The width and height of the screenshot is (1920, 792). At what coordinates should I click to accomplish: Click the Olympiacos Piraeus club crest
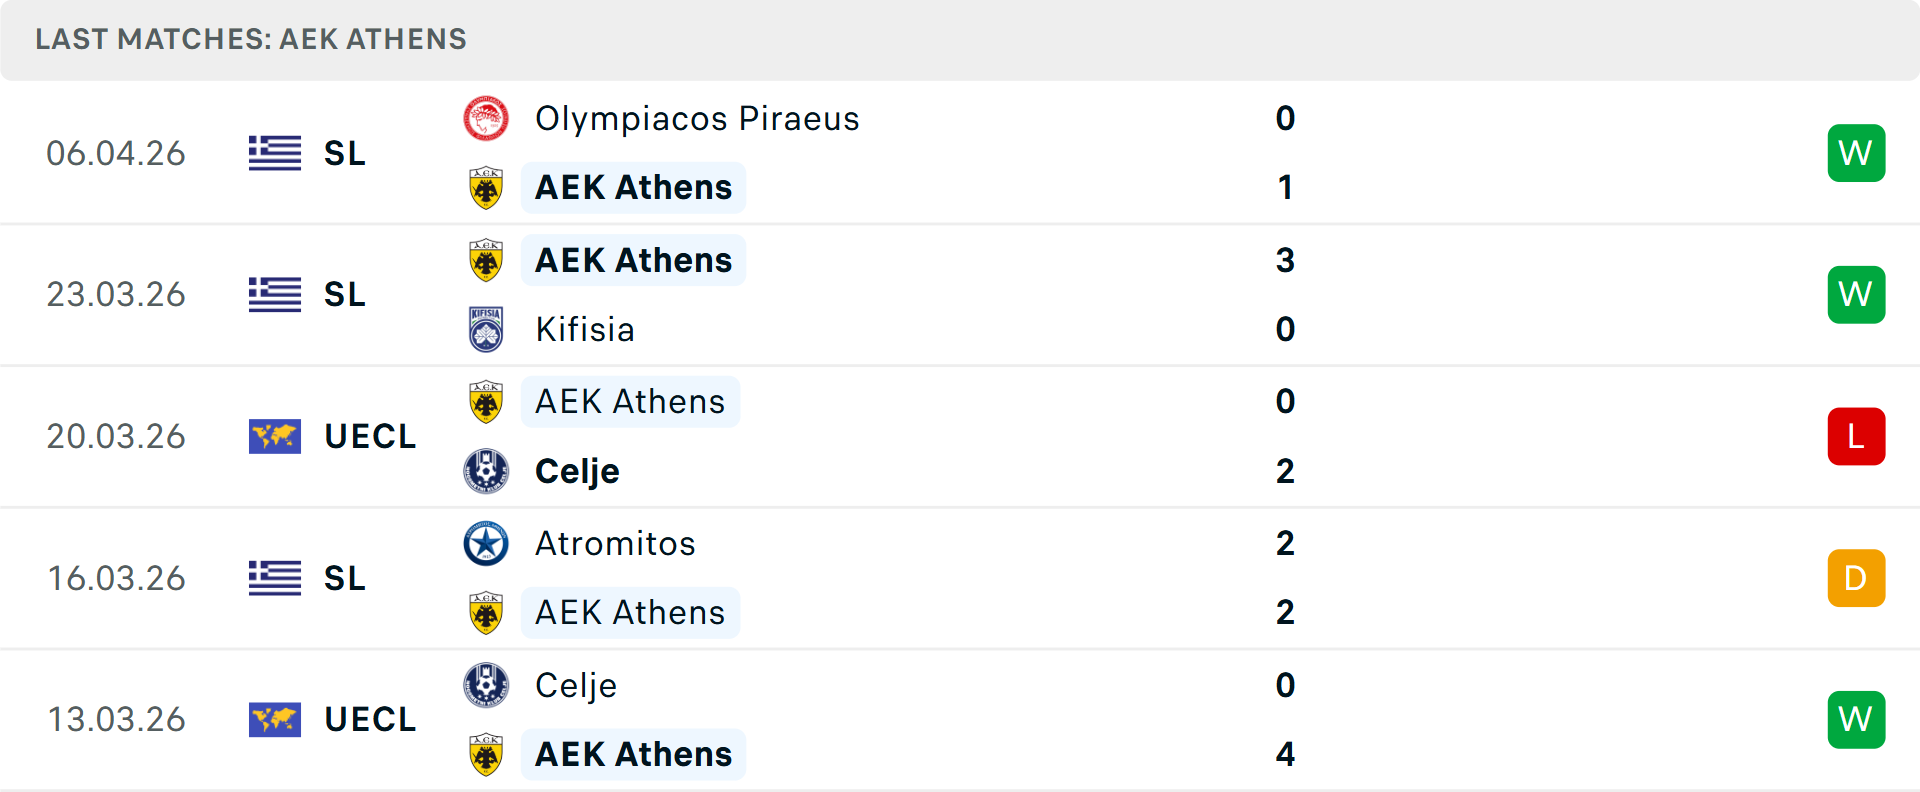(x=486, y=118)
